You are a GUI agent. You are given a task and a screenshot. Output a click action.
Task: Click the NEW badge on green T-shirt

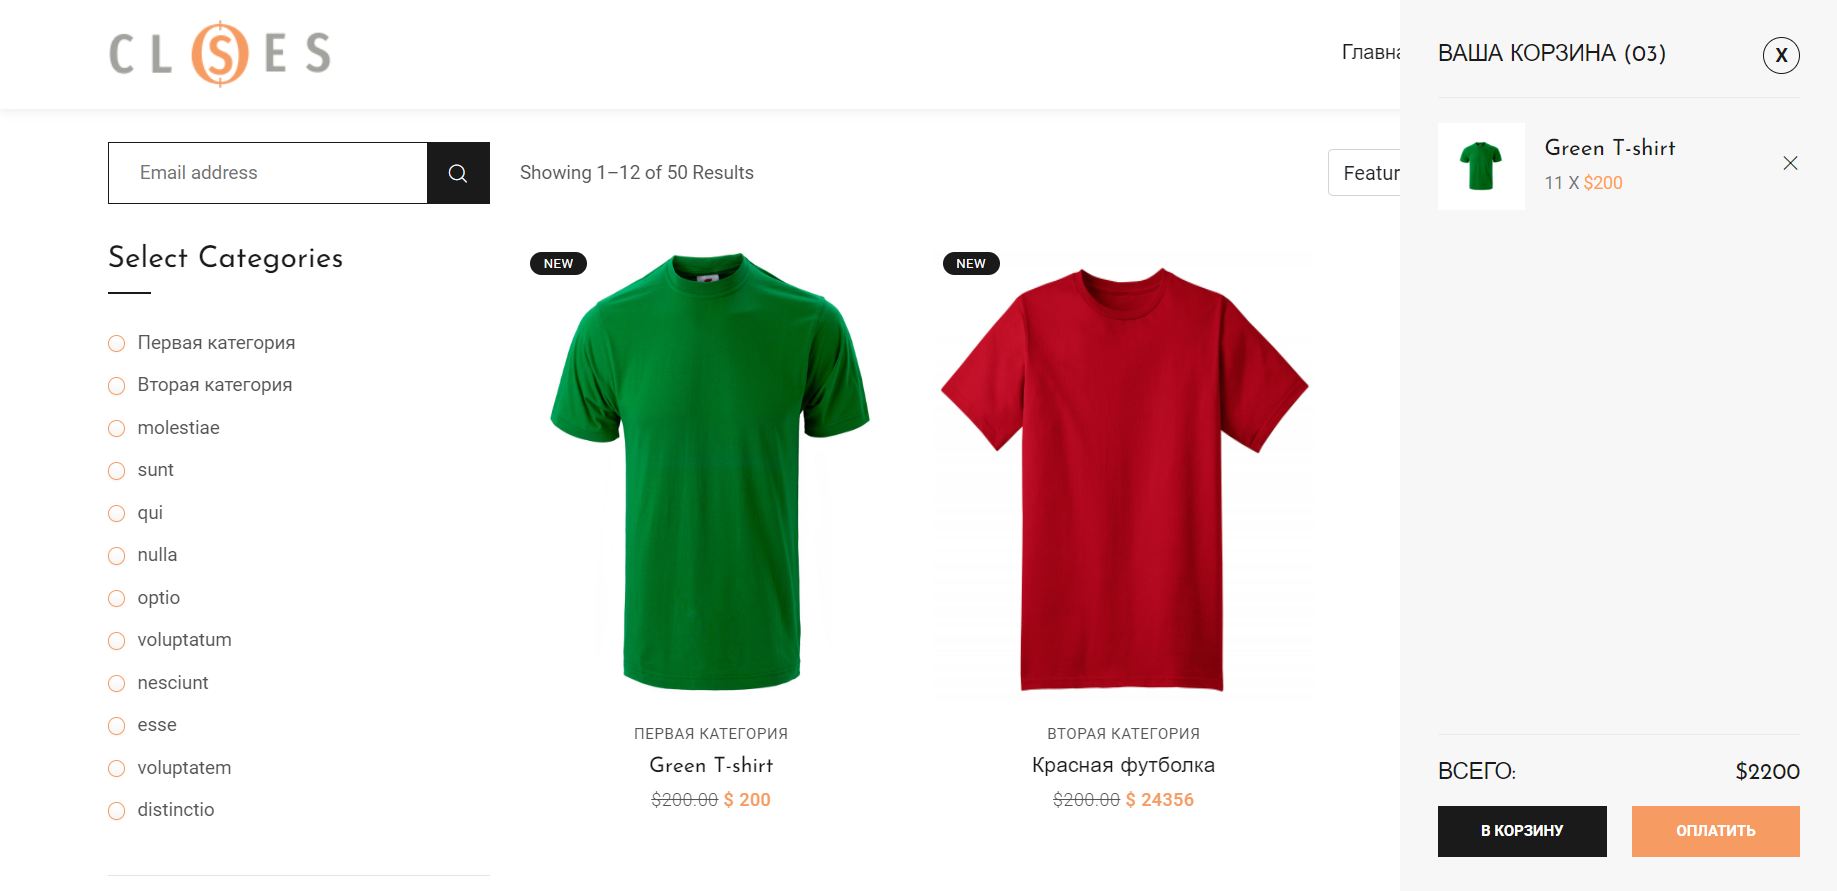point(558,264)
